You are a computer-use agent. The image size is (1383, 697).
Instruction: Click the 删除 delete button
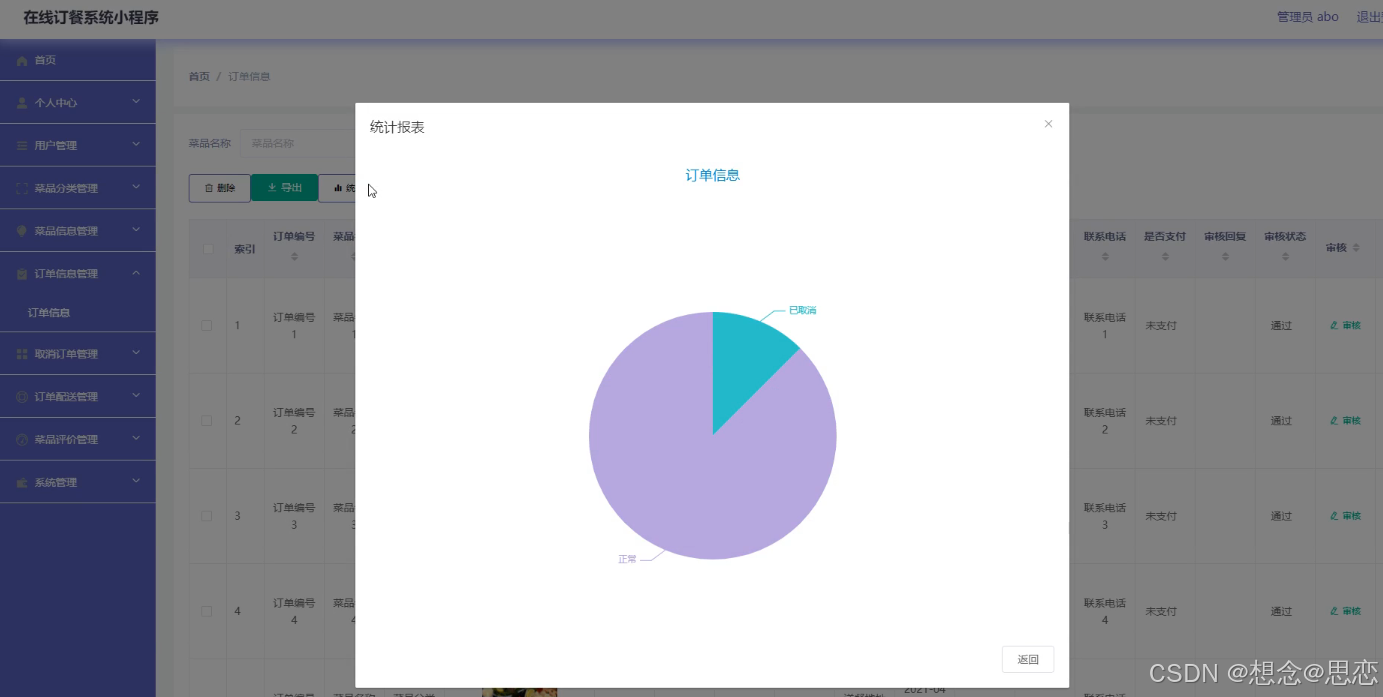(220, 188)
